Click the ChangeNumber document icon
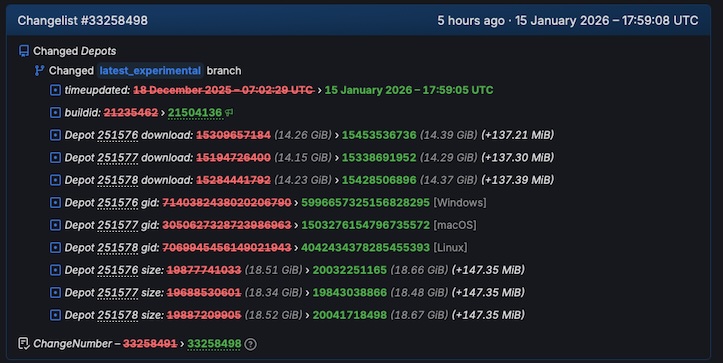723x363 pixels. (24, 343)
